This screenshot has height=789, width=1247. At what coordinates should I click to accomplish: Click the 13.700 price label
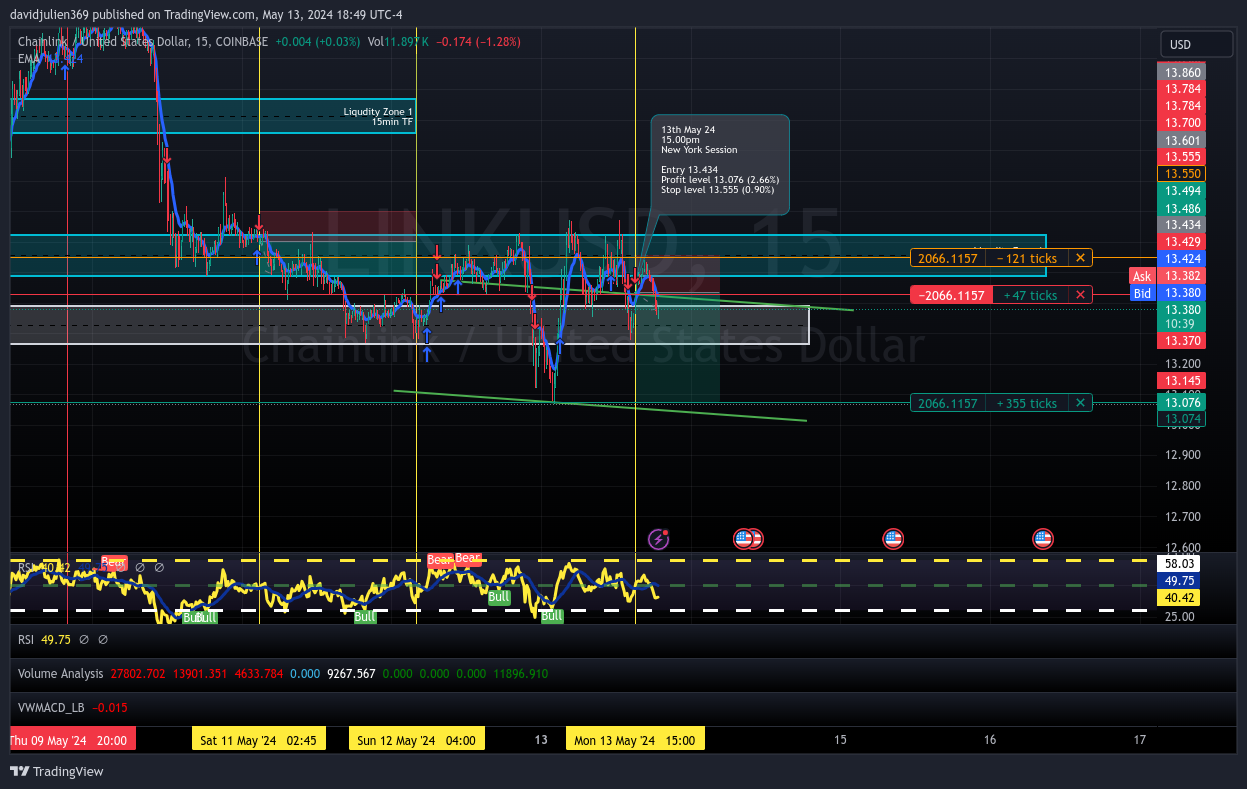coord(1181,123)
